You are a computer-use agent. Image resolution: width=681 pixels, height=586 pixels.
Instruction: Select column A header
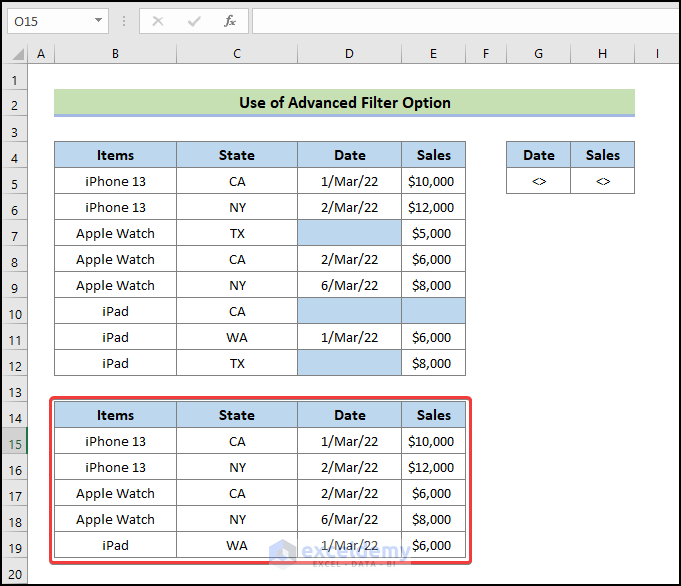[x=41, y=54]
